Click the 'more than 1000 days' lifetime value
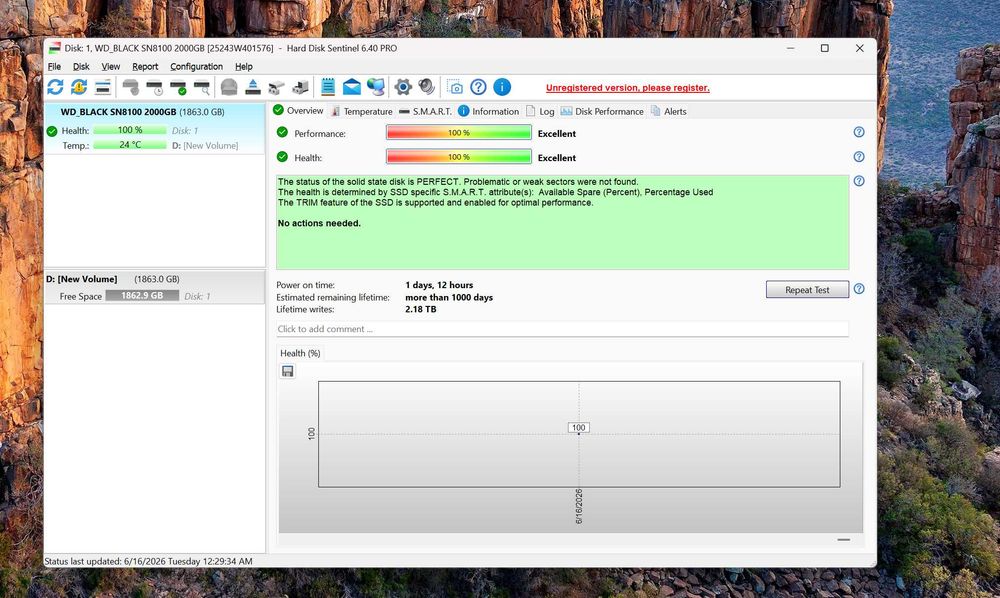1000x598 pixels. 449,297
